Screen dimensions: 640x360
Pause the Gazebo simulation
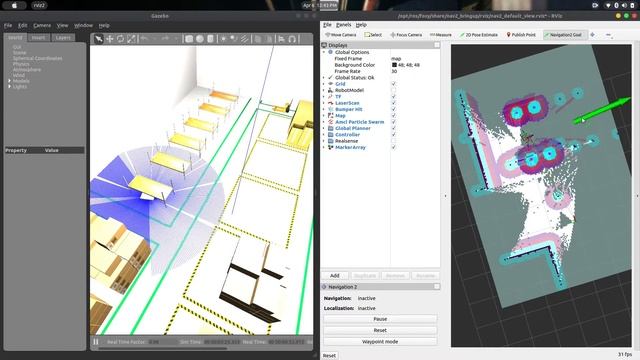click(96, 342)
